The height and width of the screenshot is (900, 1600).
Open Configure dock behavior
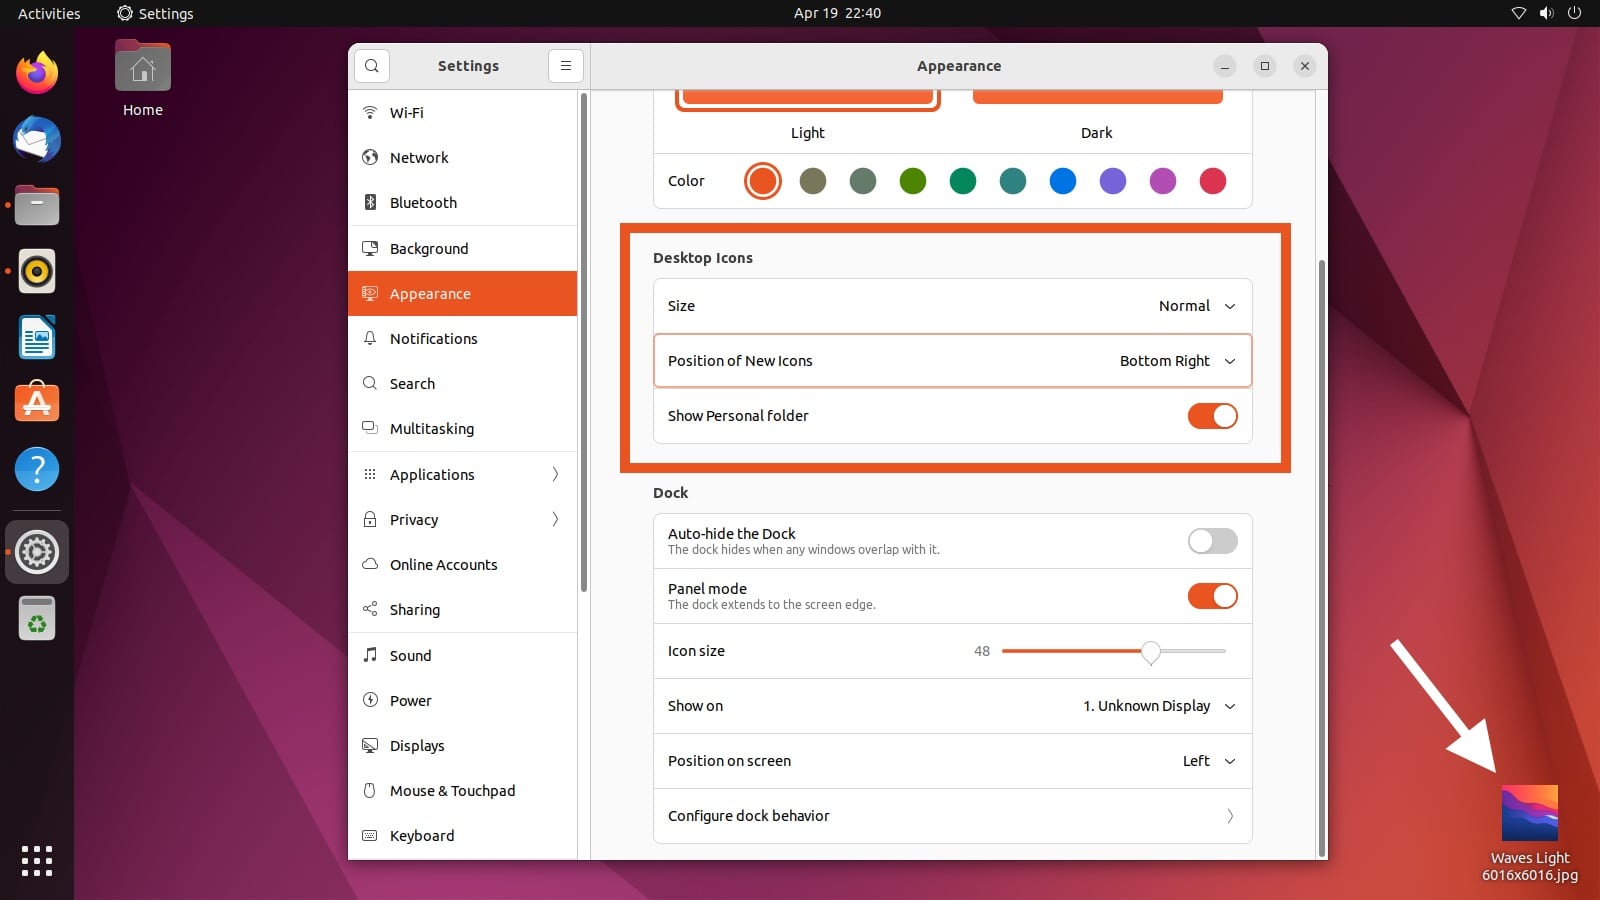(x=952, y=816)
